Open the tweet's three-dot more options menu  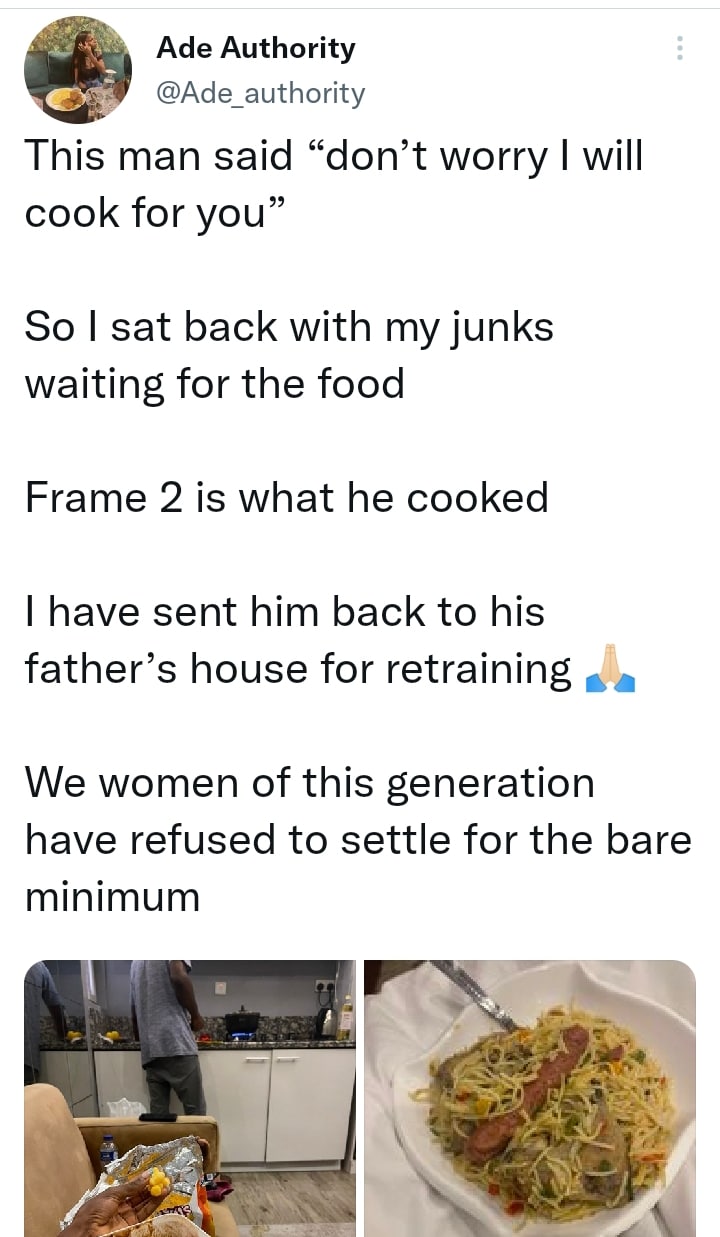coord(679,49)
